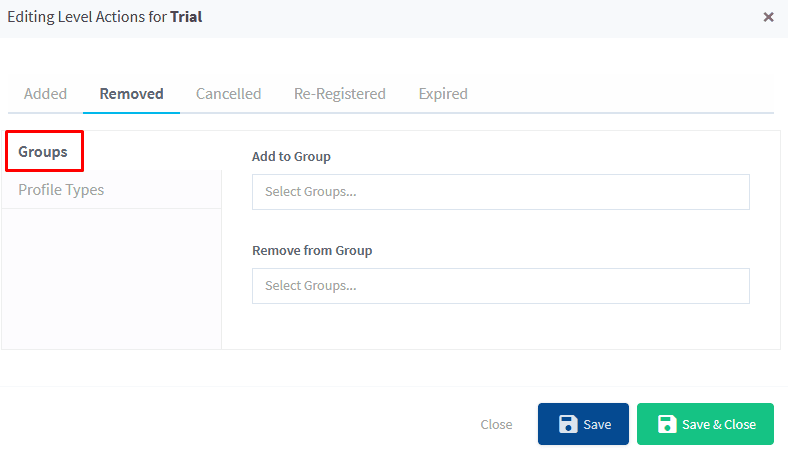Viewport: 788px width, 453px height.
Task: Open the Cancelled tab
Action: pyautogui.click(x=228, y=94)
